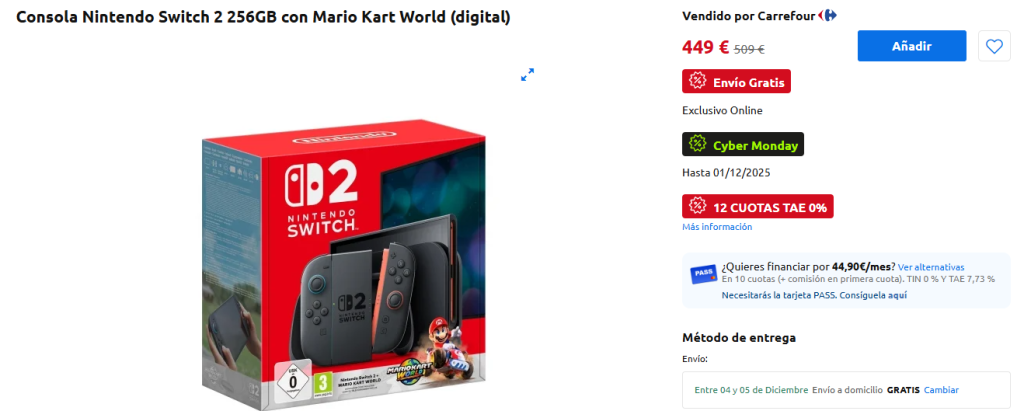This screenshot has height=411, width=1024.
Task: Click the Cyber Monday black badge
Action: pos(743,144)
